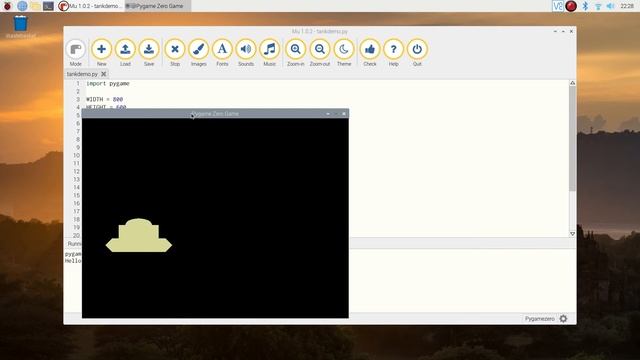This screenshot has height=360, width=640.
Task: Launch the web browser globe icon
Action: [22, 6]
